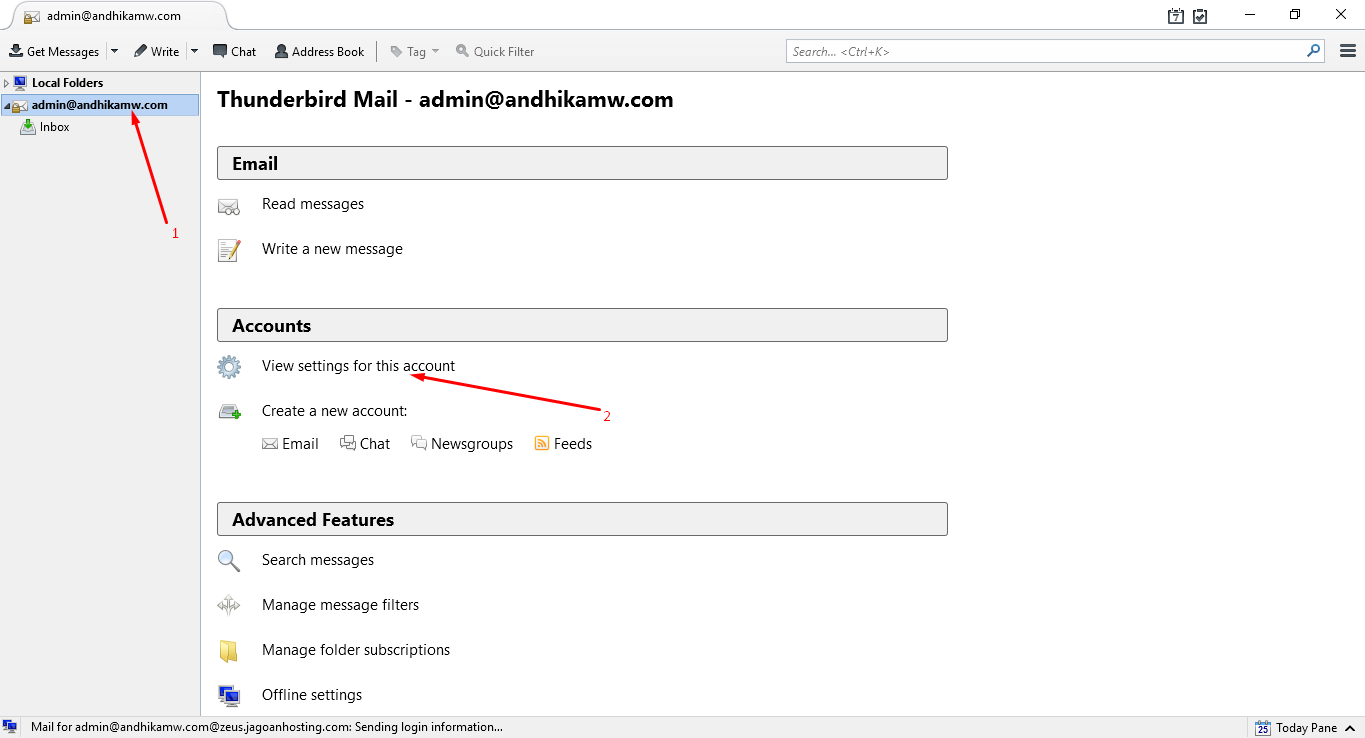The height and width of the screenshot is (738, 1365).
Task: Select admin@andhikamw.com account in folder pane
Action: tap(100, 105)
